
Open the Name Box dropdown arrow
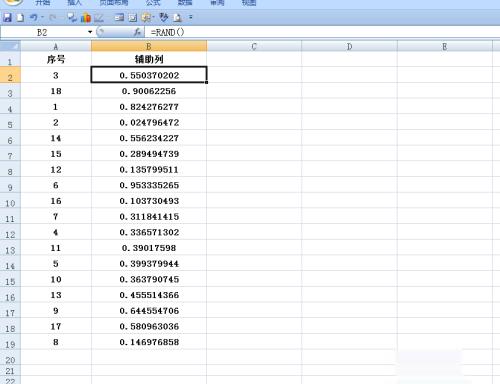pyautogui.click(x=90, y=32)
